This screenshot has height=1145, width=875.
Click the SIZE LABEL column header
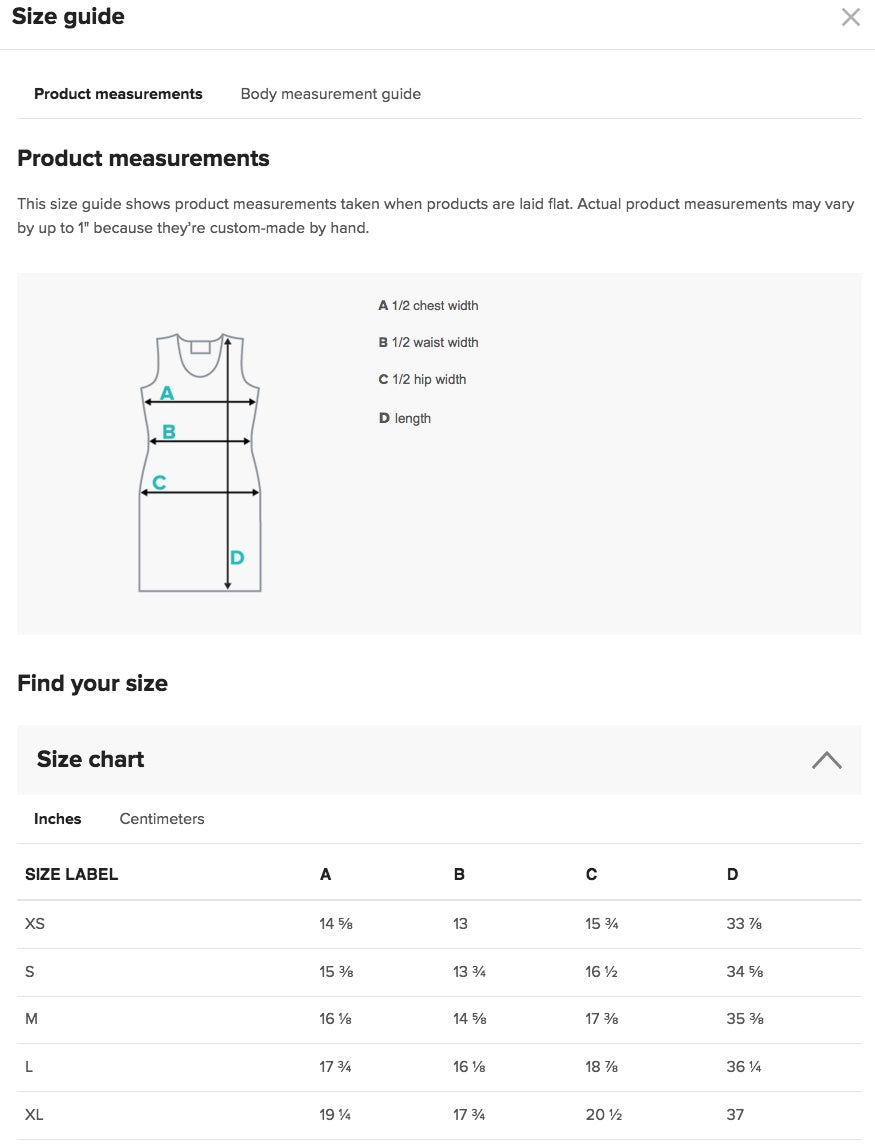click(71, 874)
